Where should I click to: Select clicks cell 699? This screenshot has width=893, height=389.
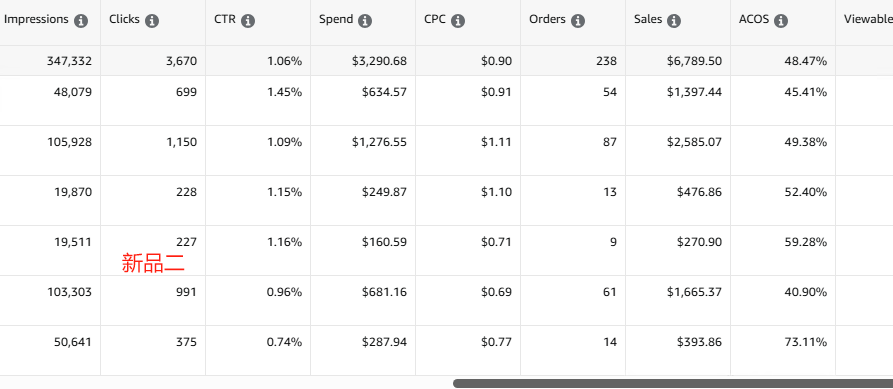(186, 92)
